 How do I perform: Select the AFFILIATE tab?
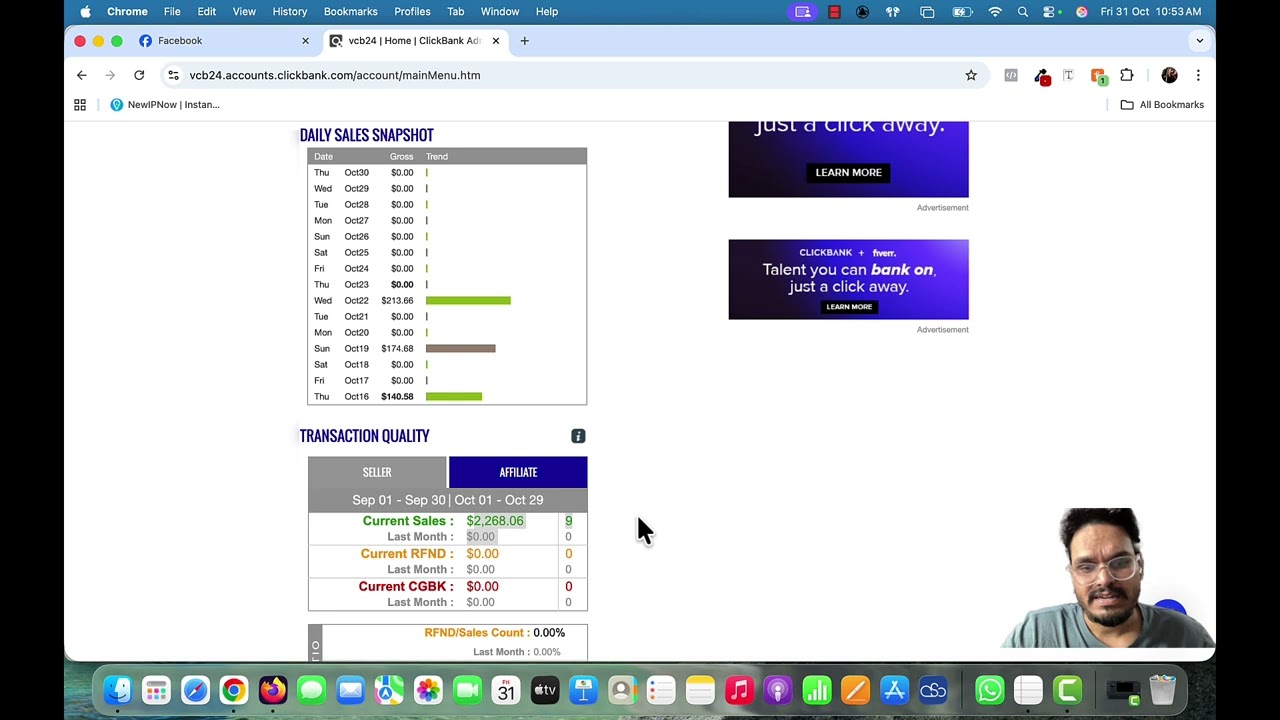tap(518, 472)
